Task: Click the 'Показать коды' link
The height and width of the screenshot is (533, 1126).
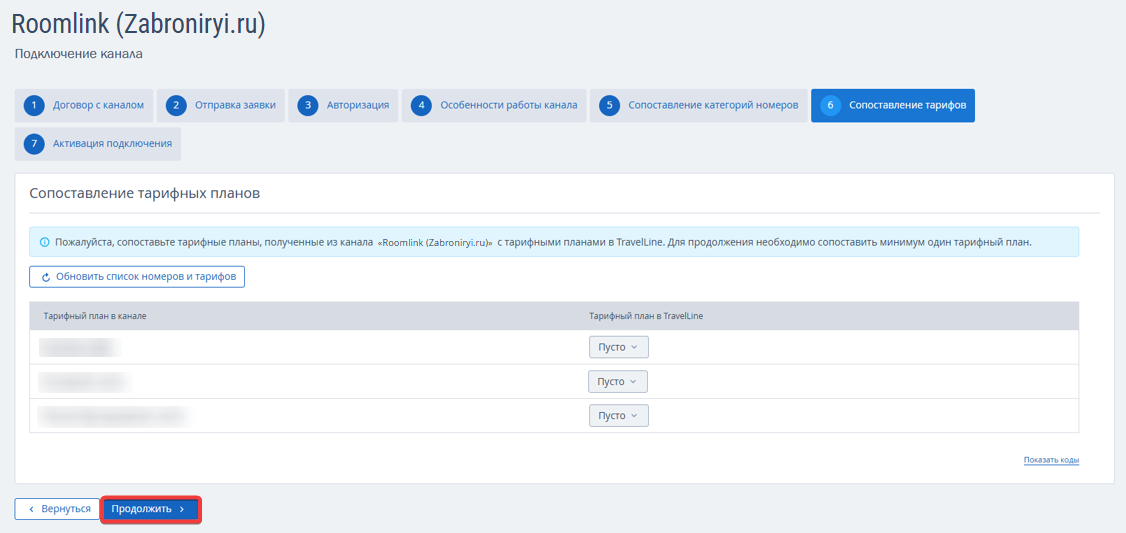Action: (x=1050, y=460)
